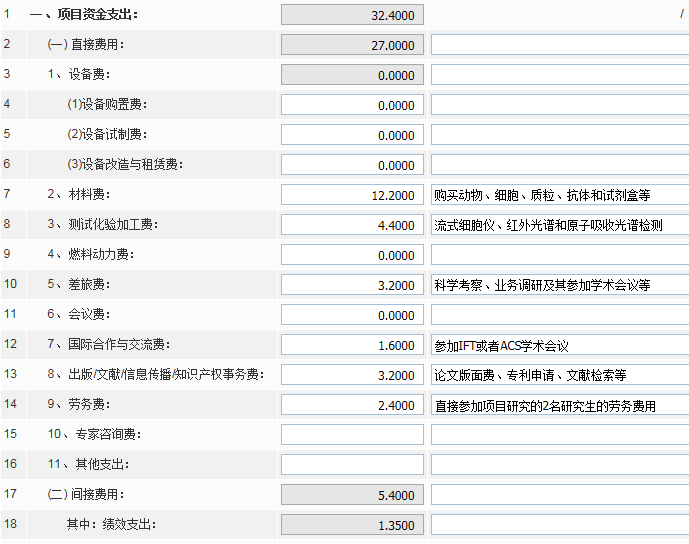Click the label 10、专家咨询费
Image resolution: width=689 pixels, height=544 pixels.
[94, 434]
